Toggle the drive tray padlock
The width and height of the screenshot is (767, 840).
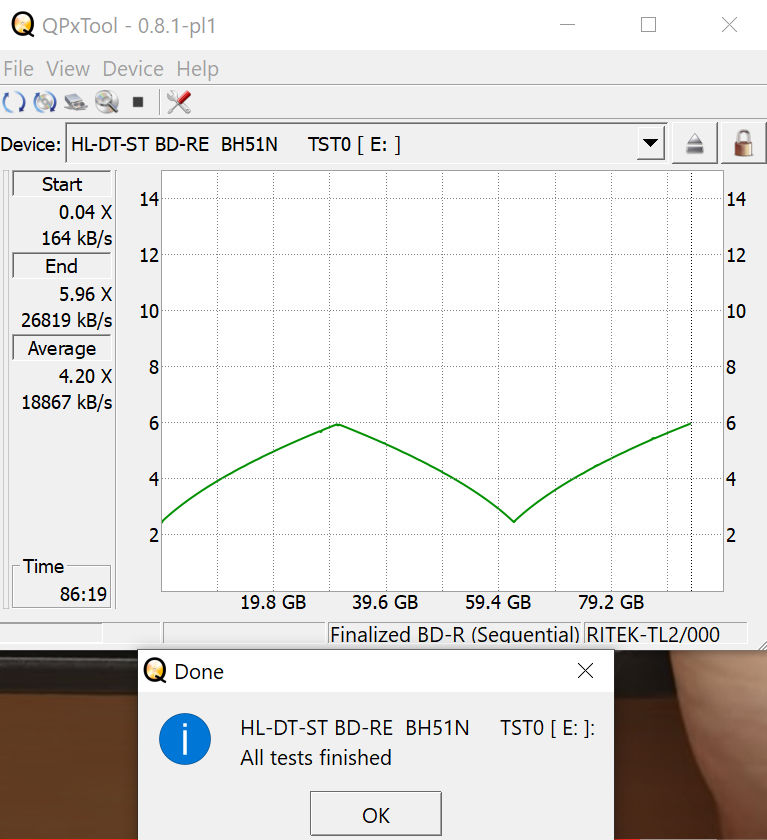tap(742, 144)
